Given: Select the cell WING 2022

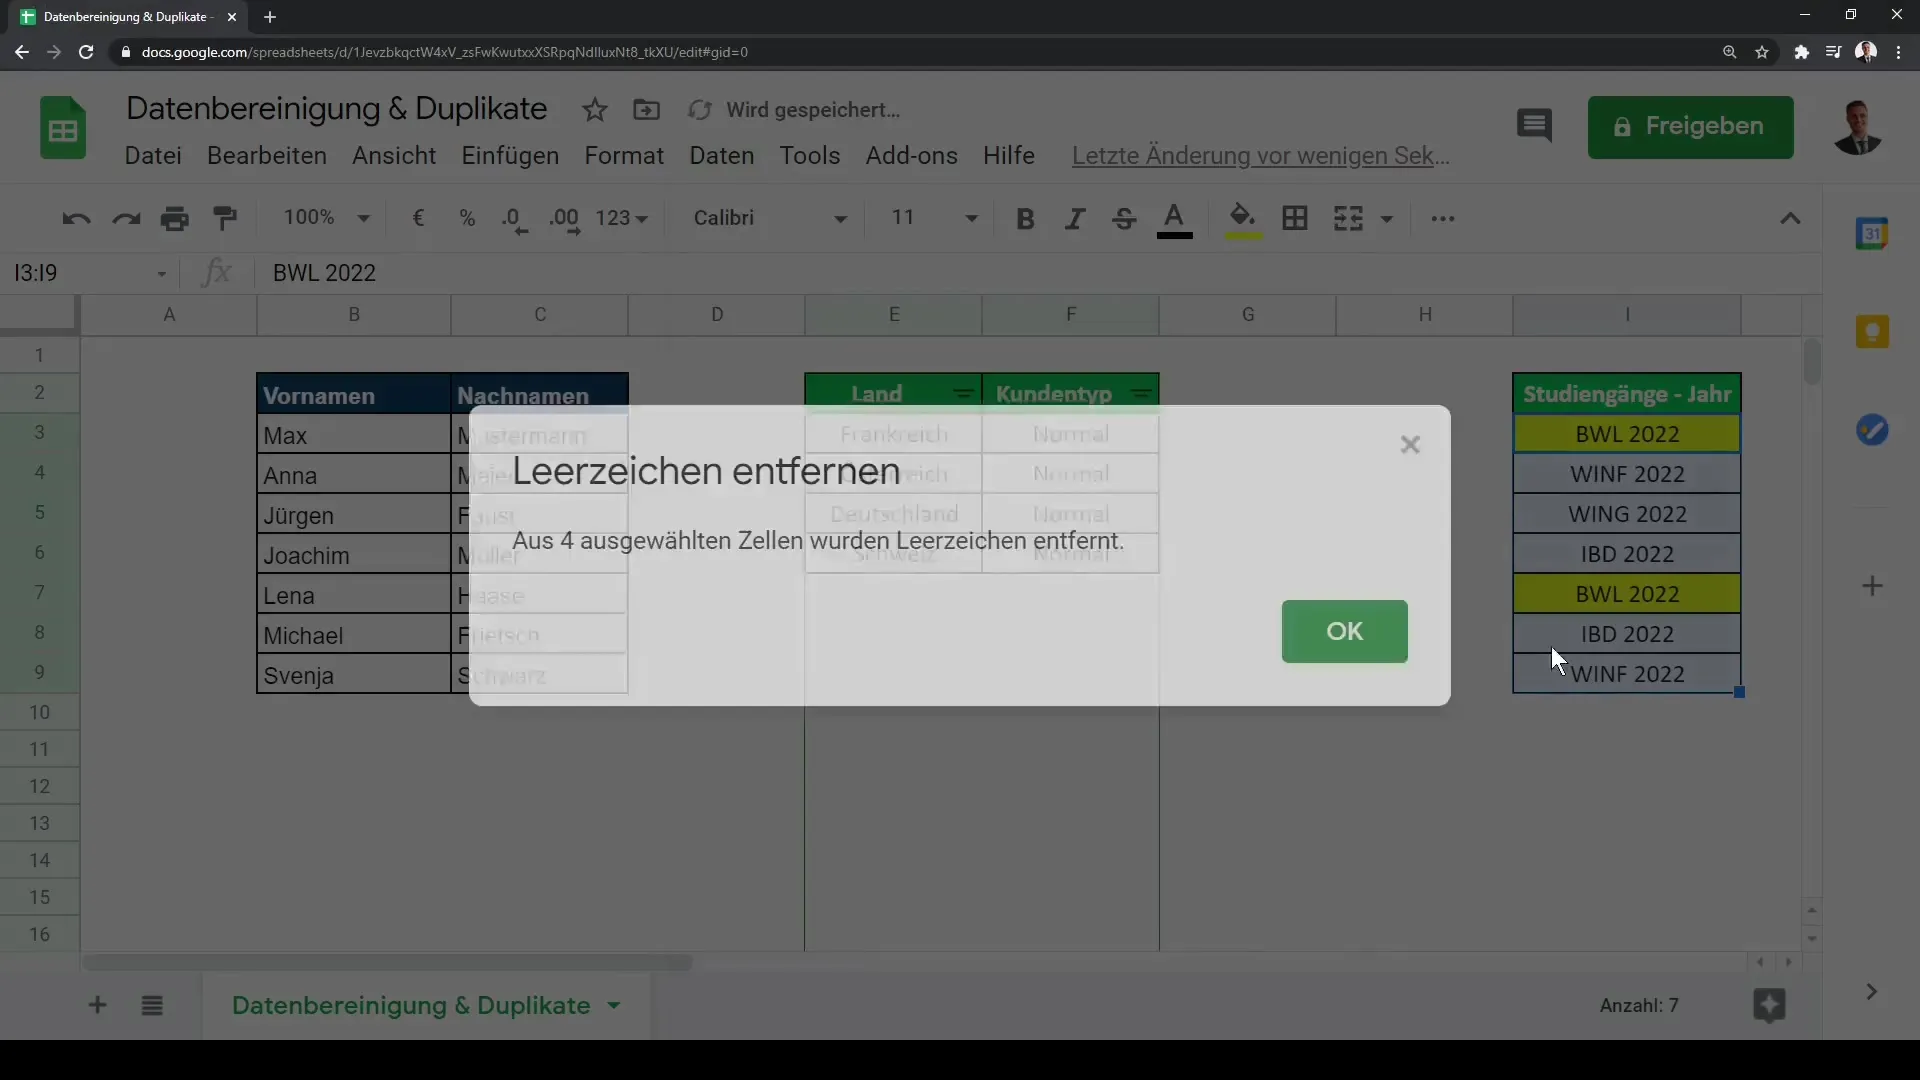Looking at the screenshot, I should (x=1627, y=514).
